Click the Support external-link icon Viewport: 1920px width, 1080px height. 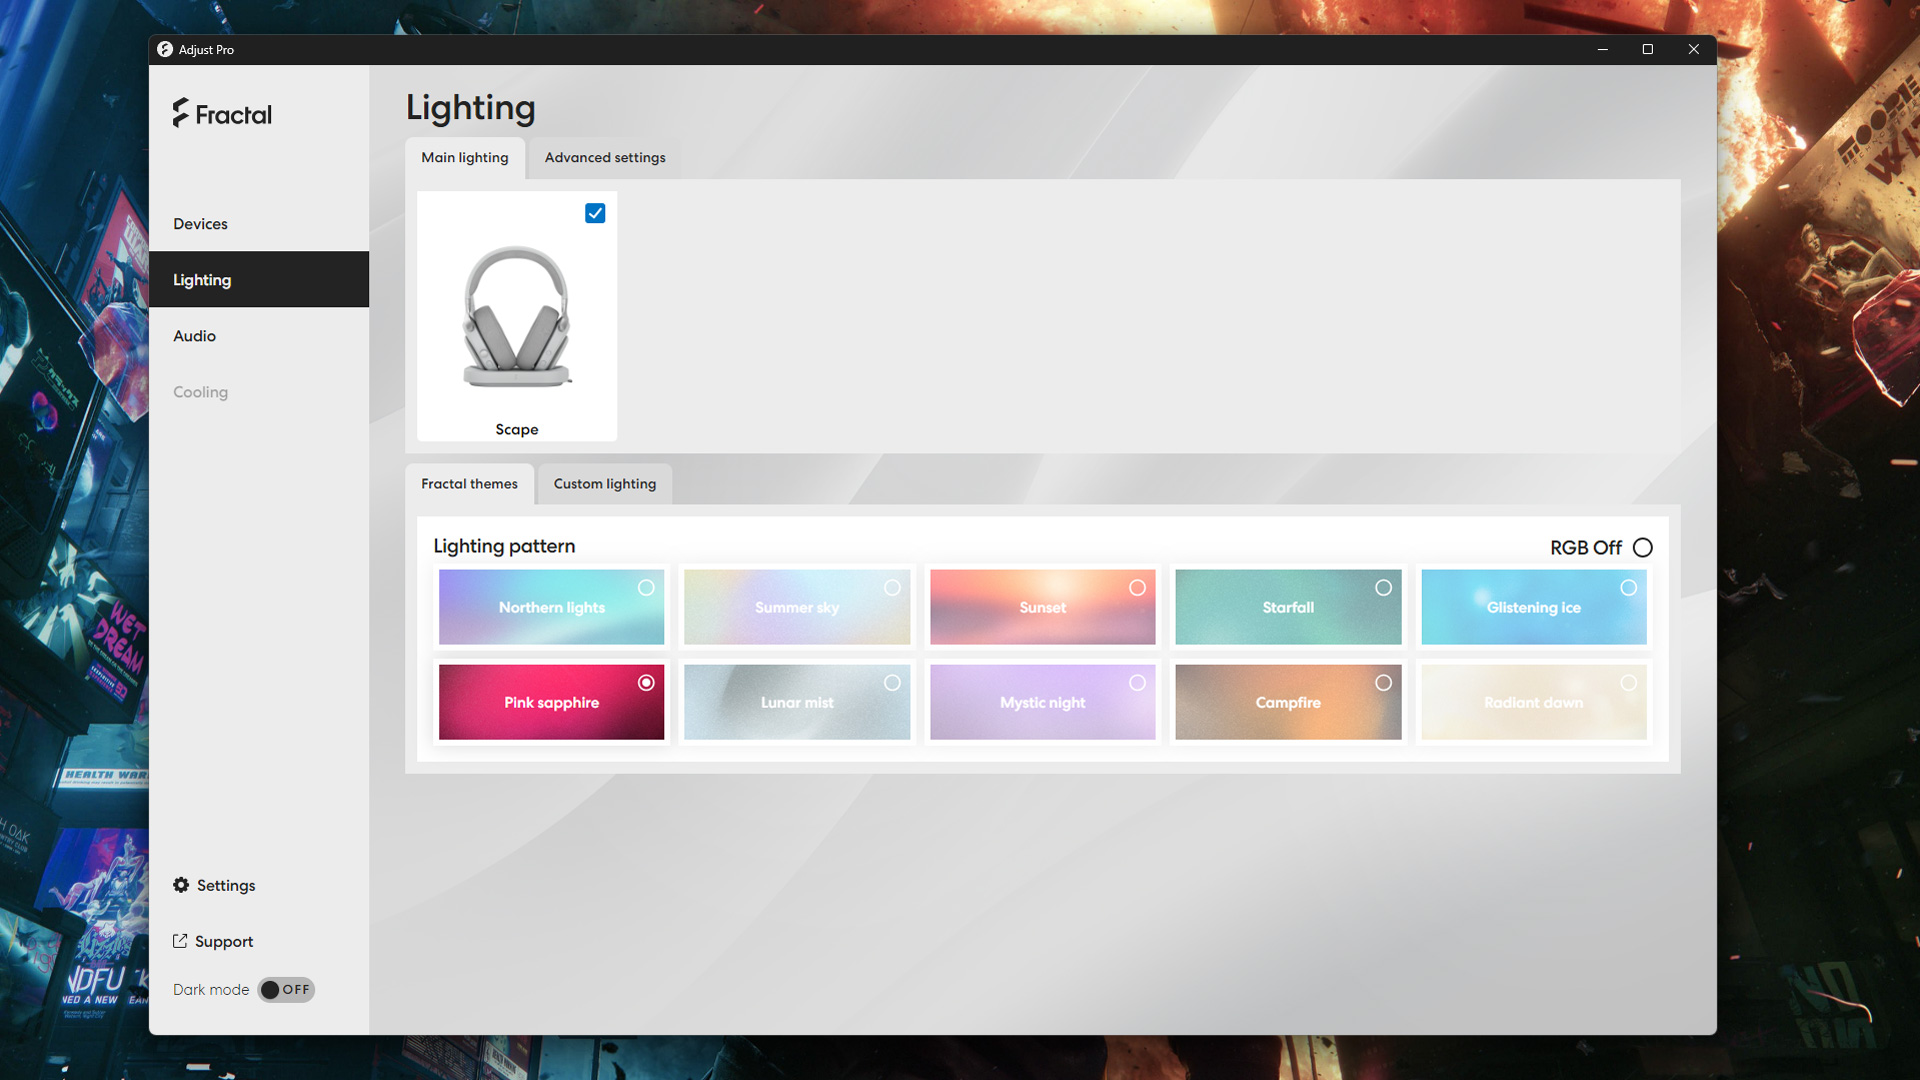pyautogui.click(x=181, y=940)
